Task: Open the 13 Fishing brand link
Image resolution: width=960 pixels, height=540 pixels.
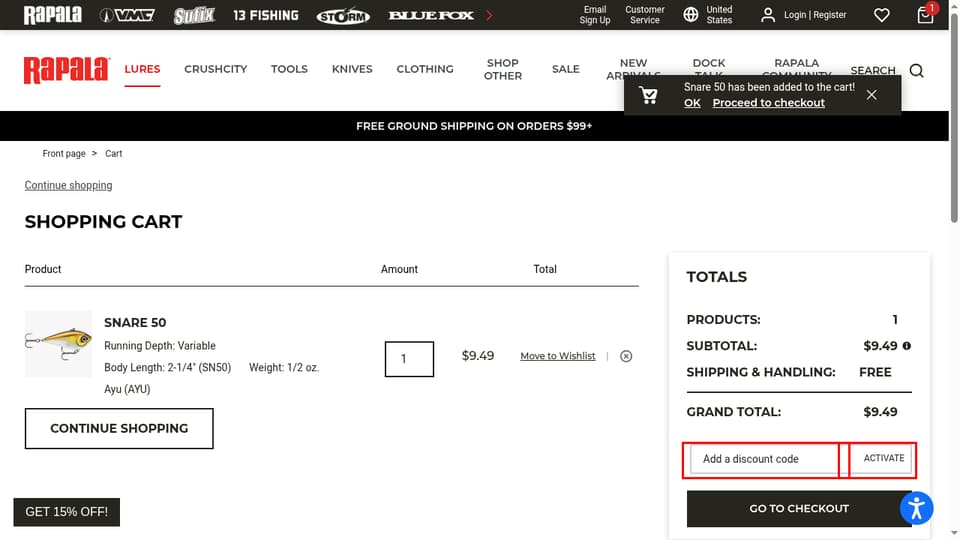Action: pos(266,15)
